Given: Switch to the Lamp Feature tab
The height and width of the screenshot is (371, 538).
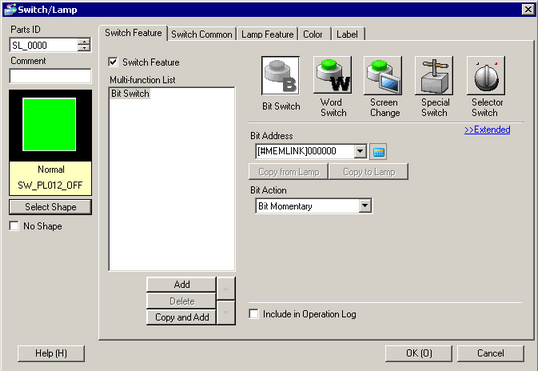Looking at the screenshot, I should click(x=267, y=34).
